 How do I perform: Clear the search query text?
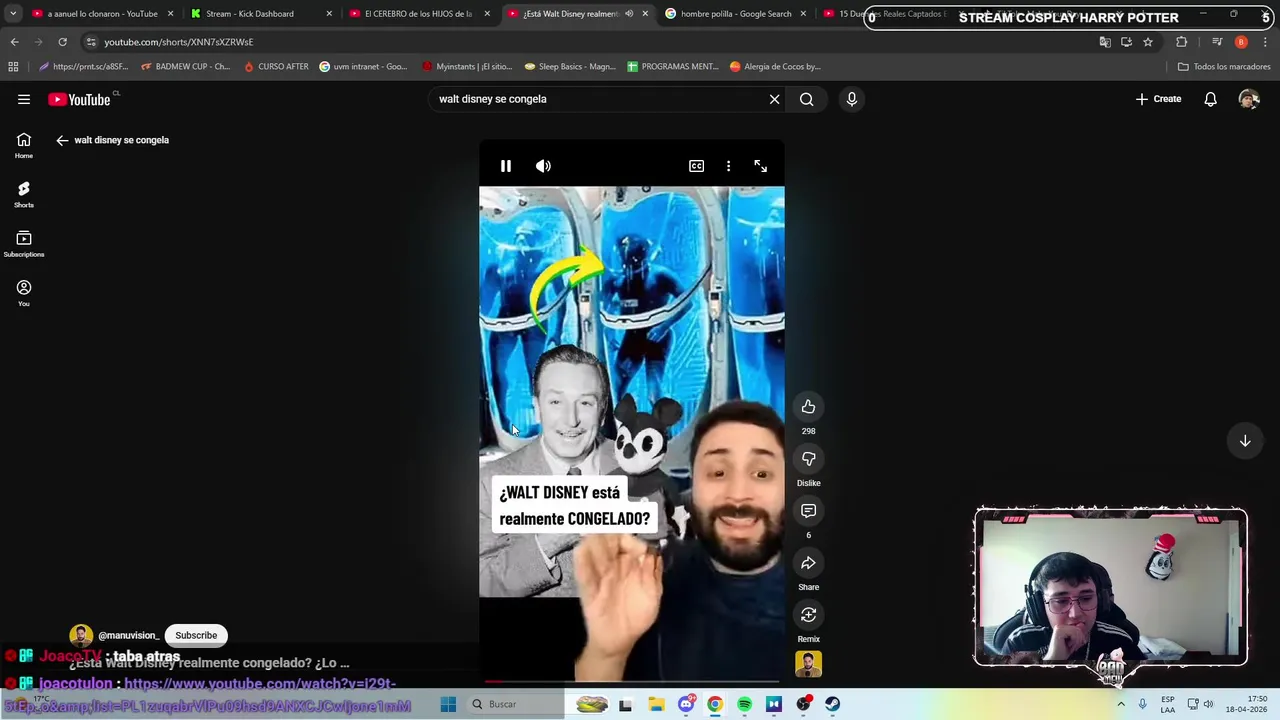(x=774, y=99)
